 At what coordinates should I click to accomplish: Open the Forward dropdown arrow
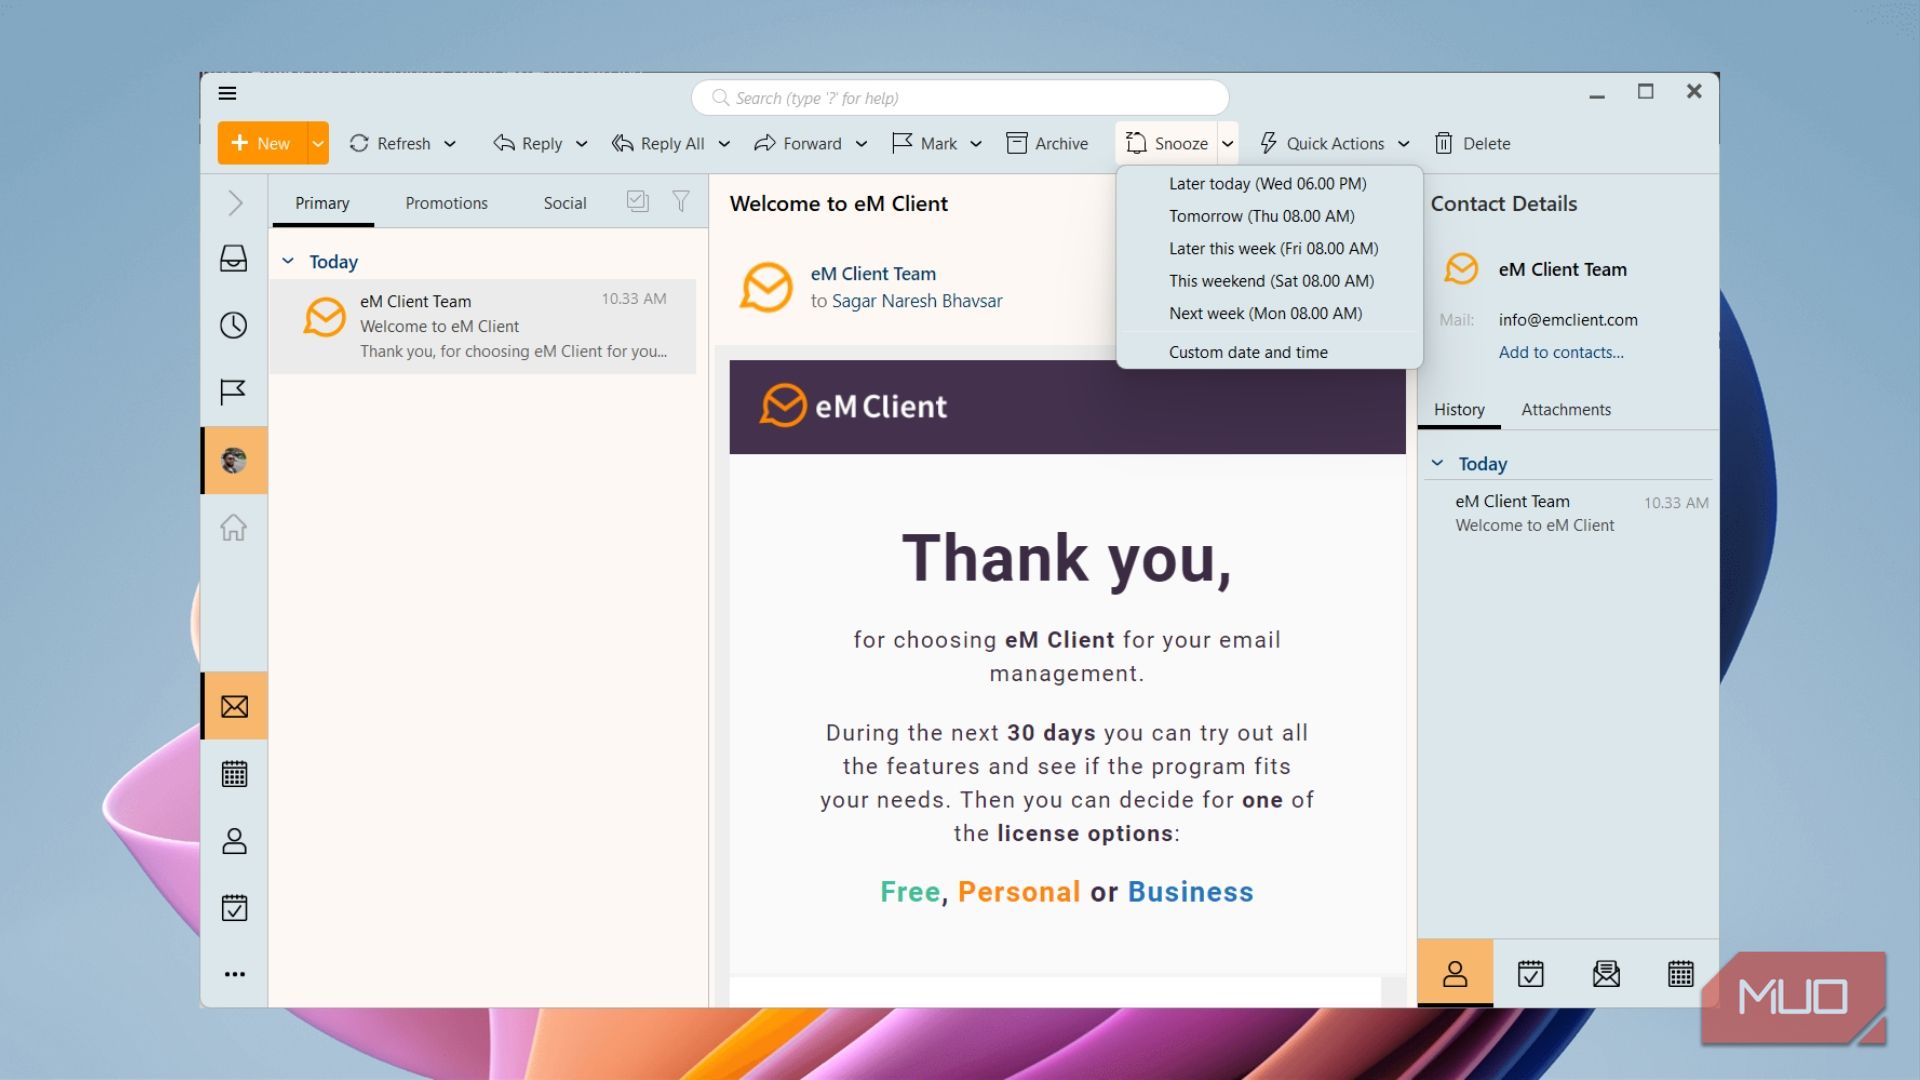point(861,144)
